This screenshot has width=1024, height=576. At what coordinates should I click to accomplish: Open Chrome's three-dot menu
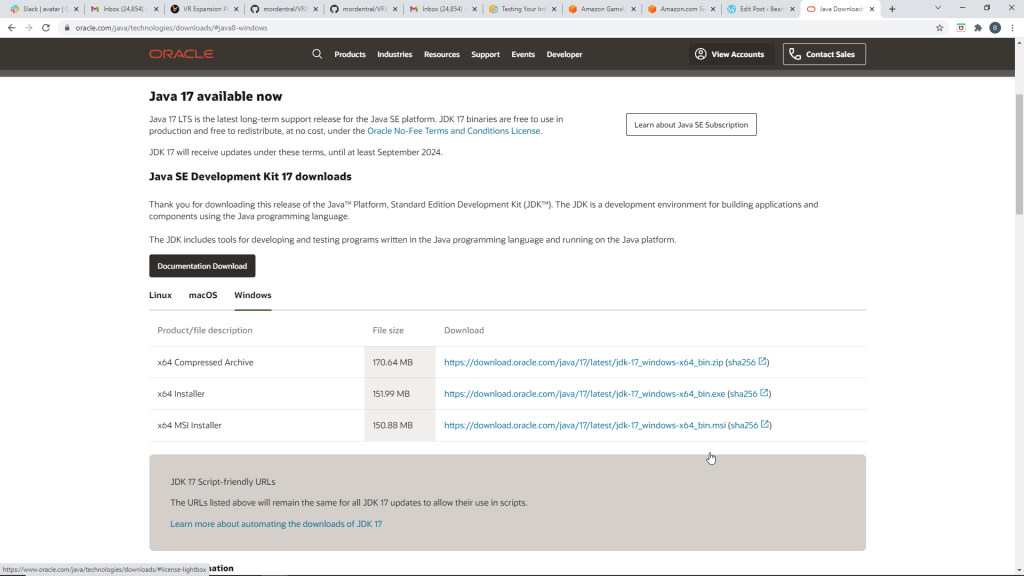tap(1013, 28)
